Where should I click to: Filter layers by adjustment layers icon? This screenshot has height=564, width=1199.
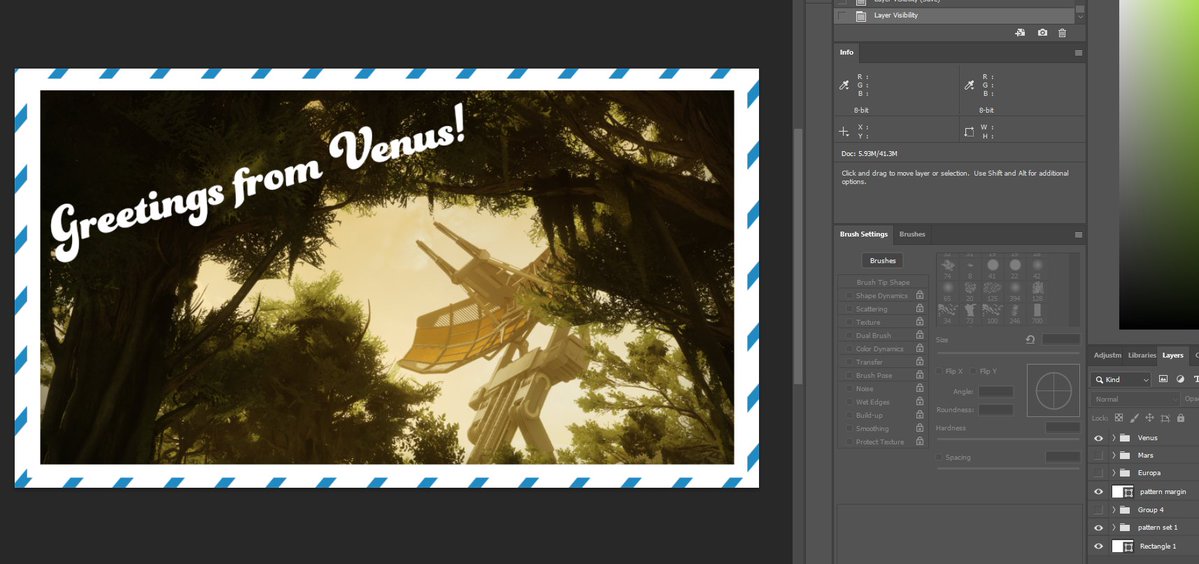click(1180, 379)
